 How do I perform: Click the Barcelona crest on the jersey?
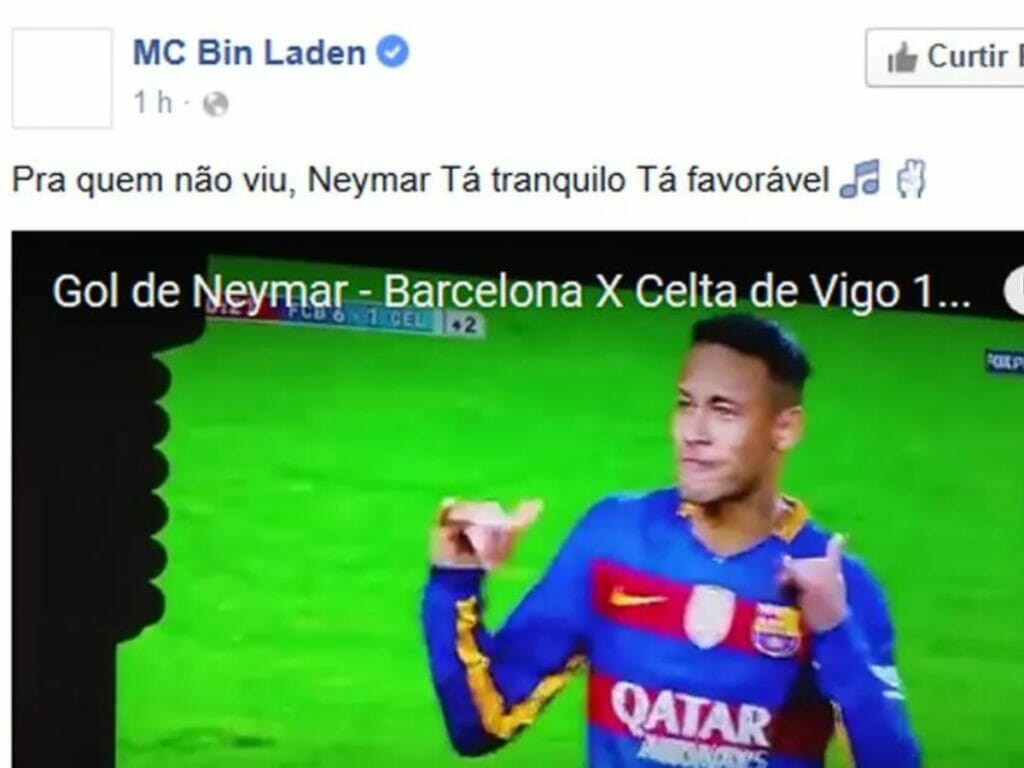[776, 629]
